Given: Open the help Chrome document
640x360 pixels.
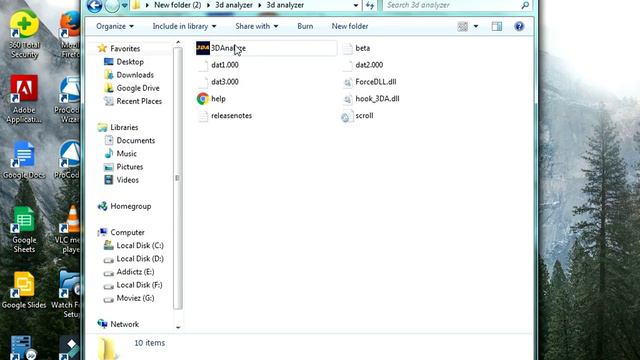Looking at the screenshot, I should (211, 99).
